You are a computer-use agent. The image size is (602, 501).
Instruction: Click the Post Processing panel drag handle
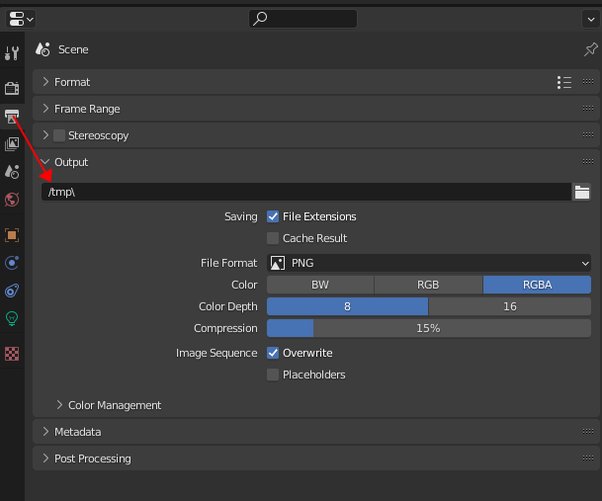(588, 458)
